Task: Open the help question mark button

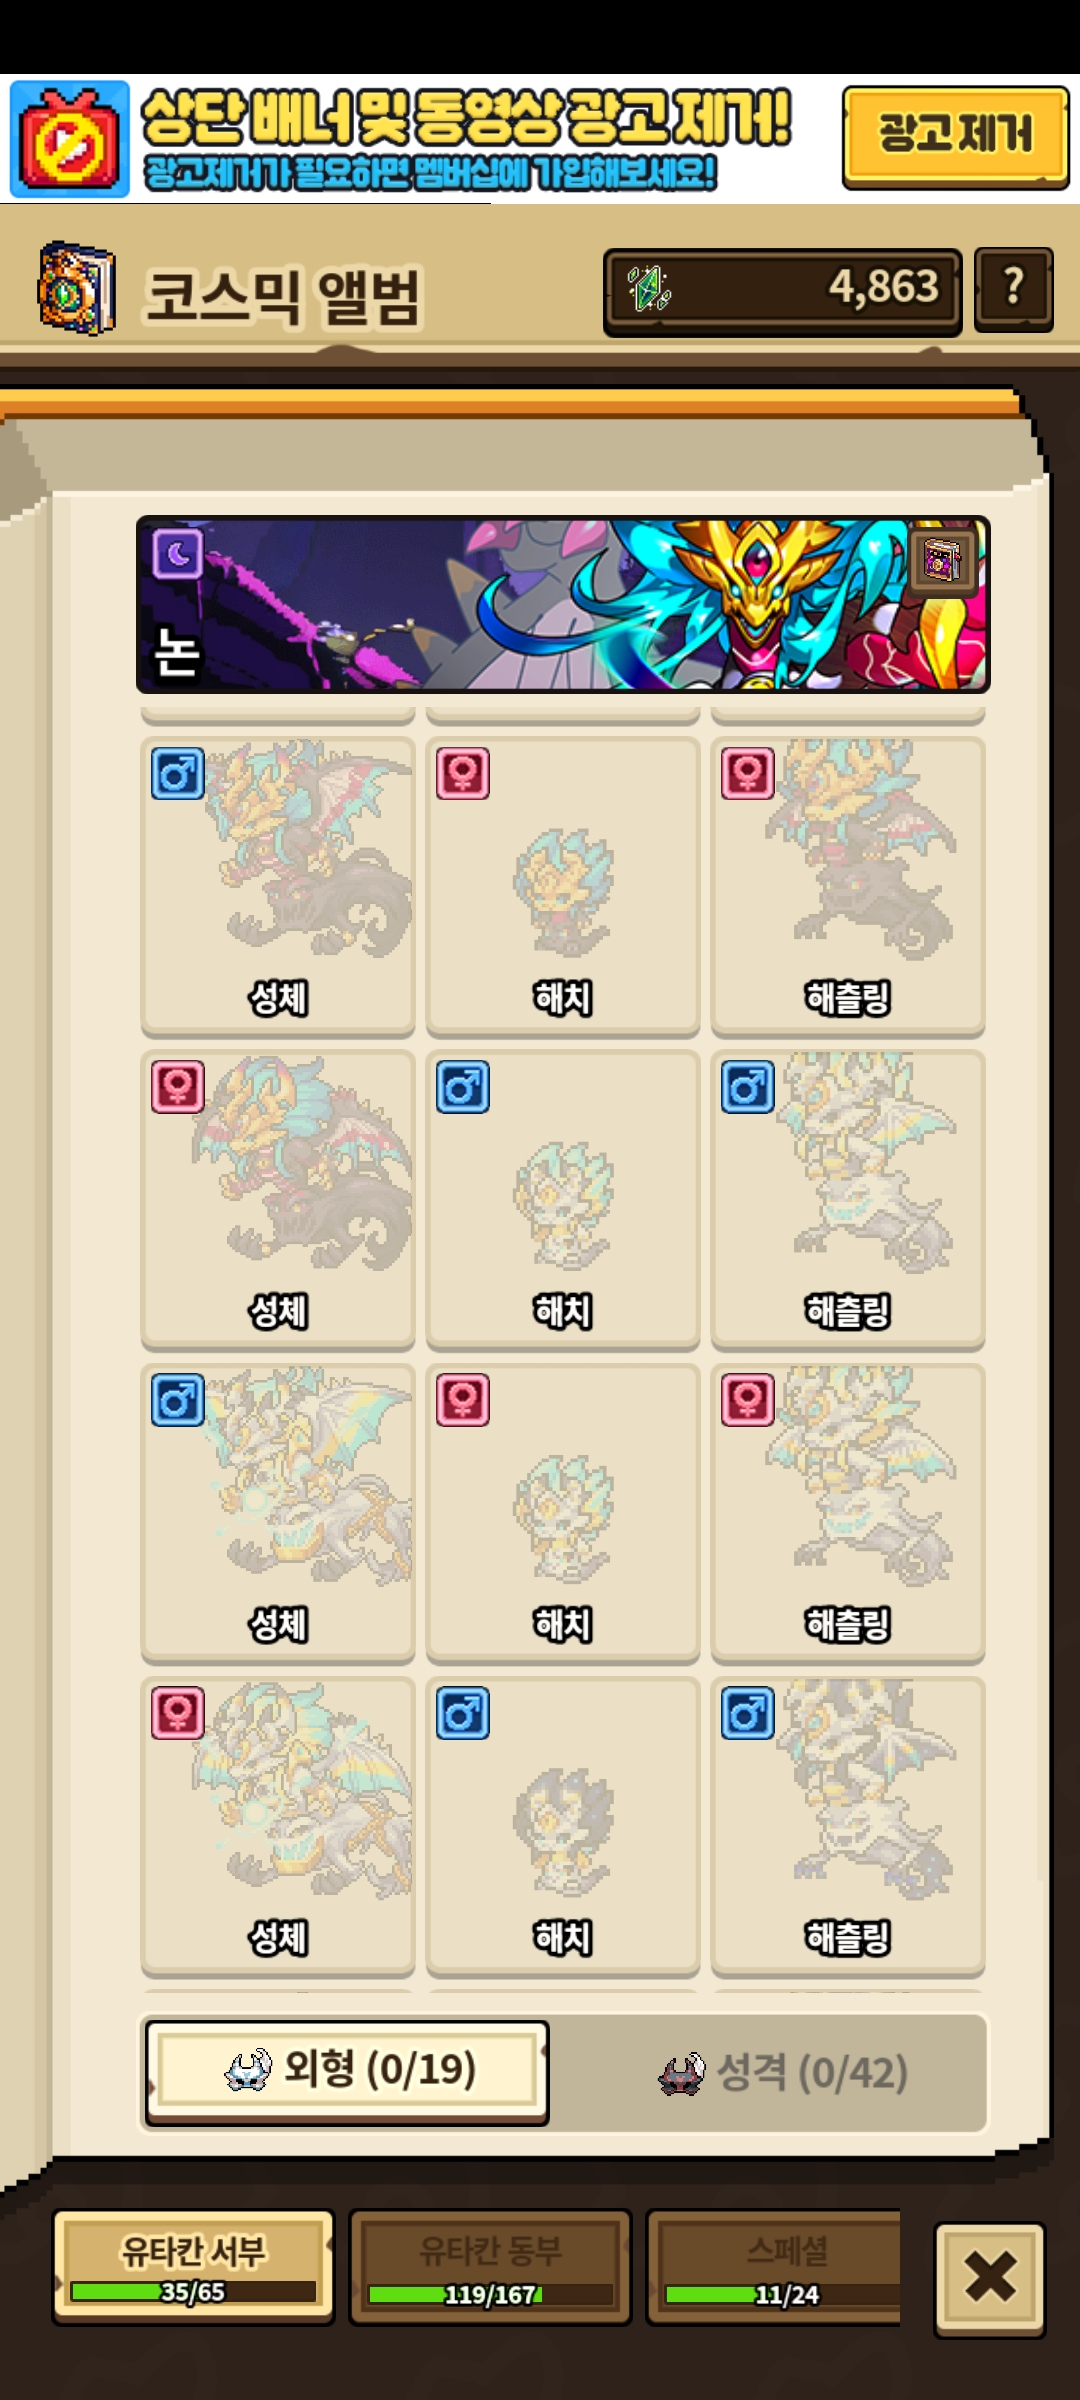Action: 1013,289
